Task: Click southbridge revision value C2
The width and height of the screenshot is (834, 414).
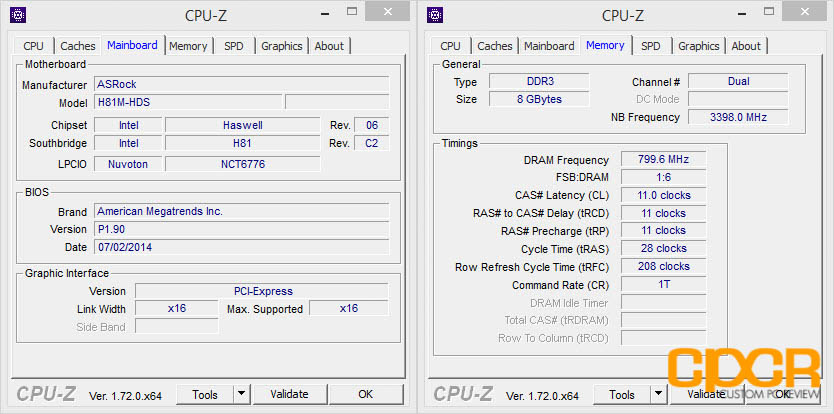Action: click(x=372, y=143)
